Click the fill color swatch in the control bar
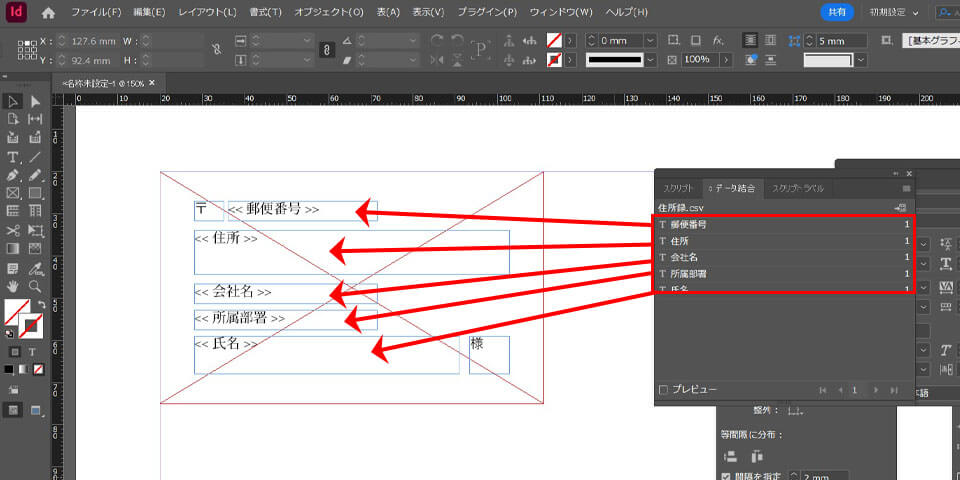The image size is (960, 480). [554, 40]
